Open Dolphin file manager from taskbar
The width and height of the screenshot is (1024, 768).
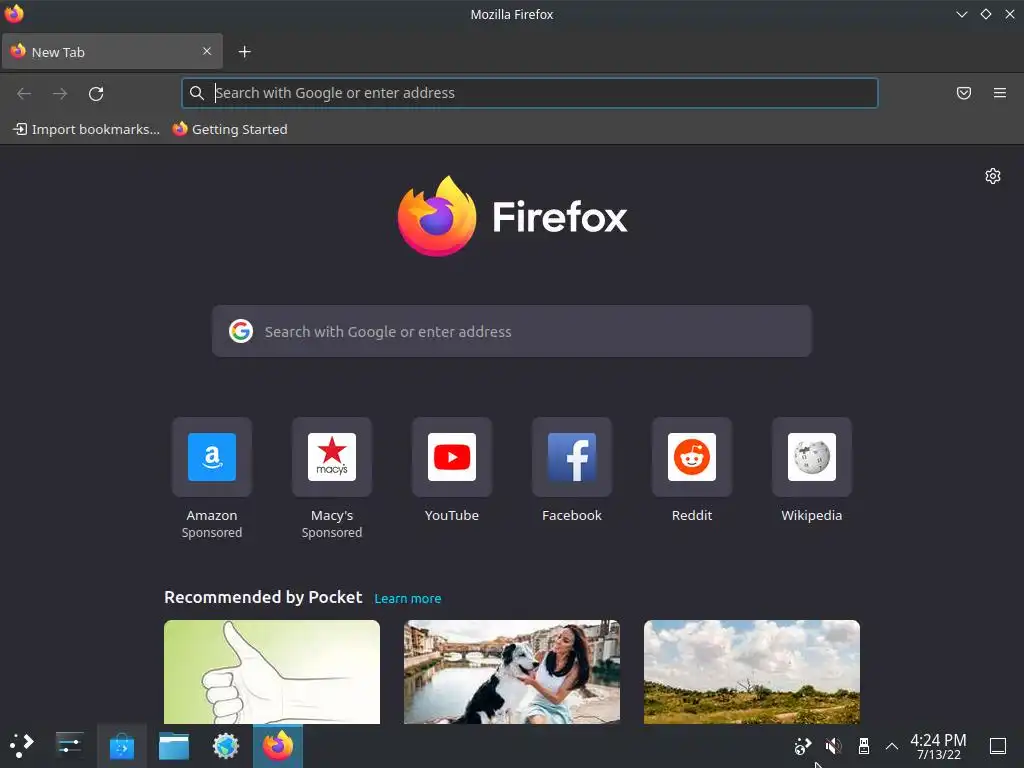click(174, 746)
